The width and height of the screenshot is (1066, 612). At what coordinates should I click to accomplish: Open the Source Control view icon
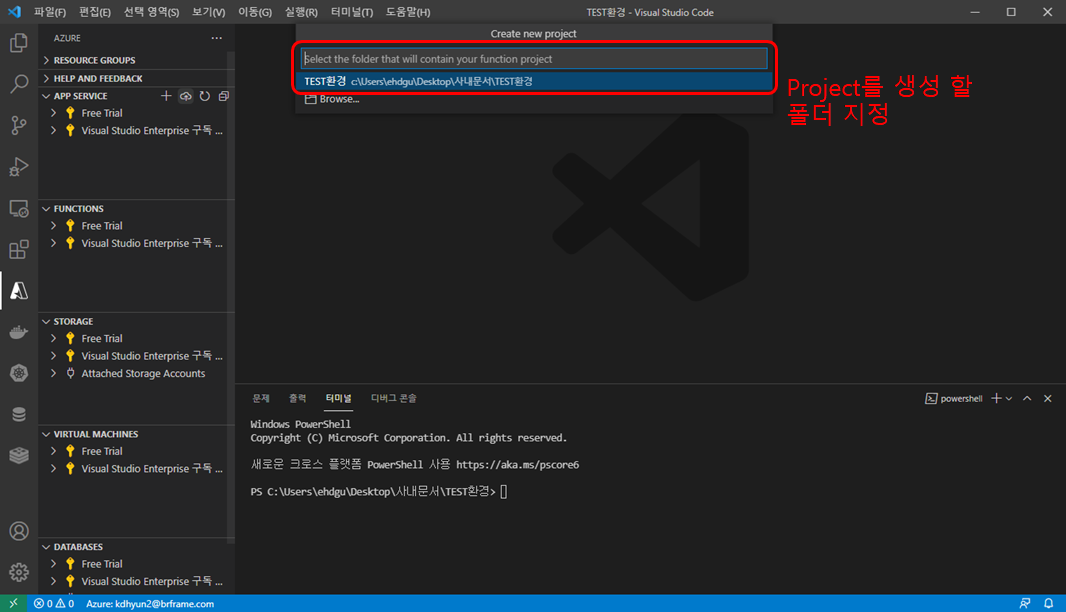click(19, 125)
